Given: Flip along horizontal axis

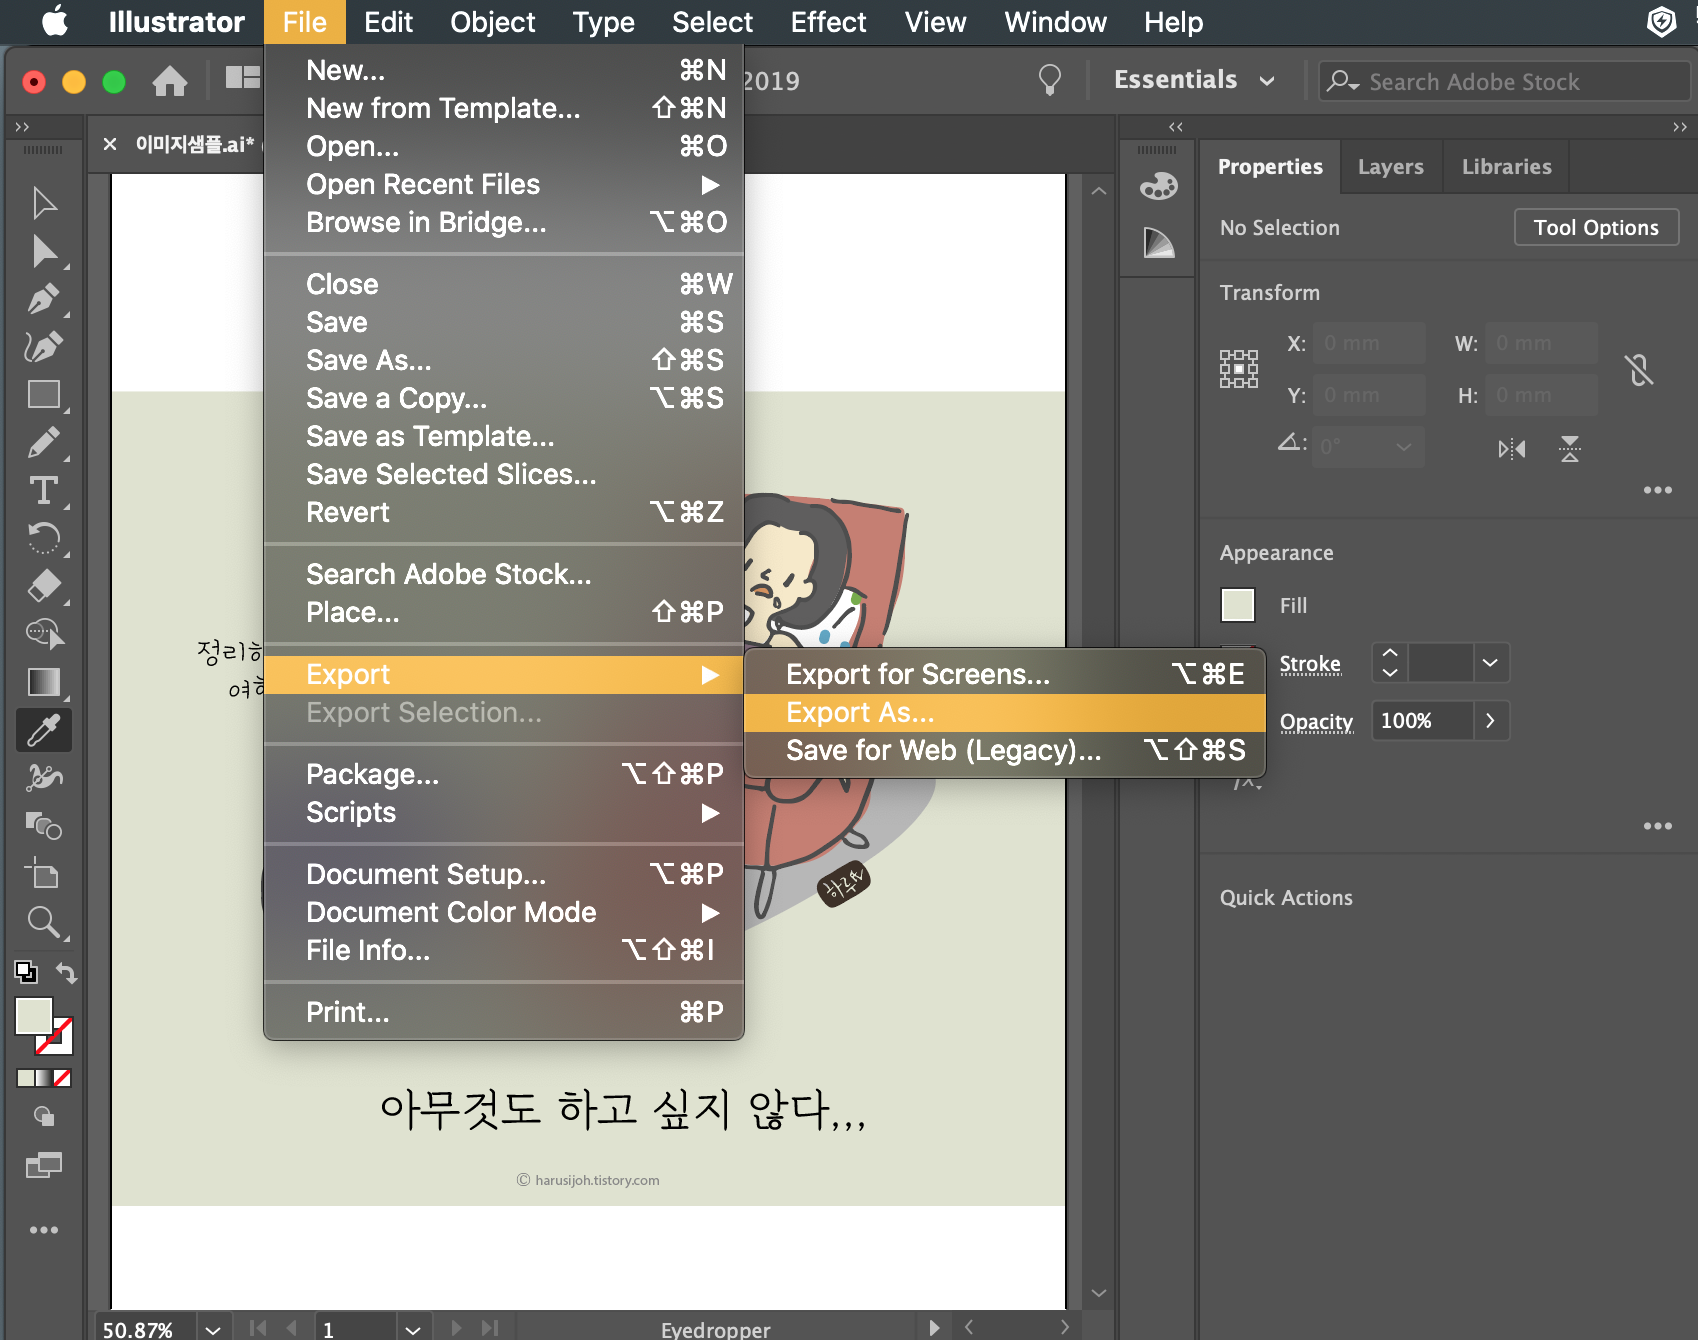Looking at the screenshot, I should click(1511, 449).
